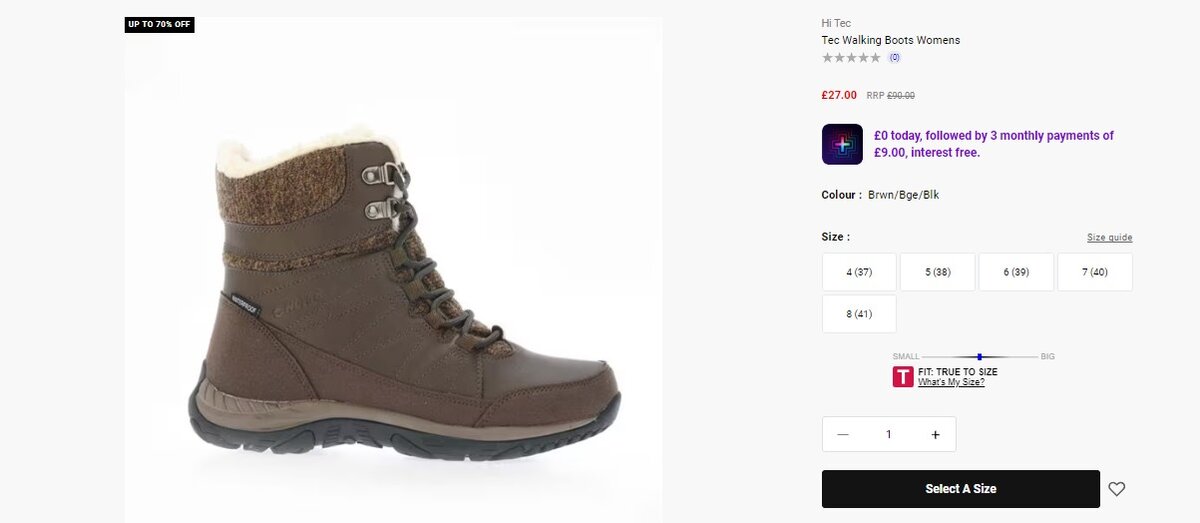Select size 8 (41)
Viewport: 1200px width, 523px height.
[x=859, y=314]
